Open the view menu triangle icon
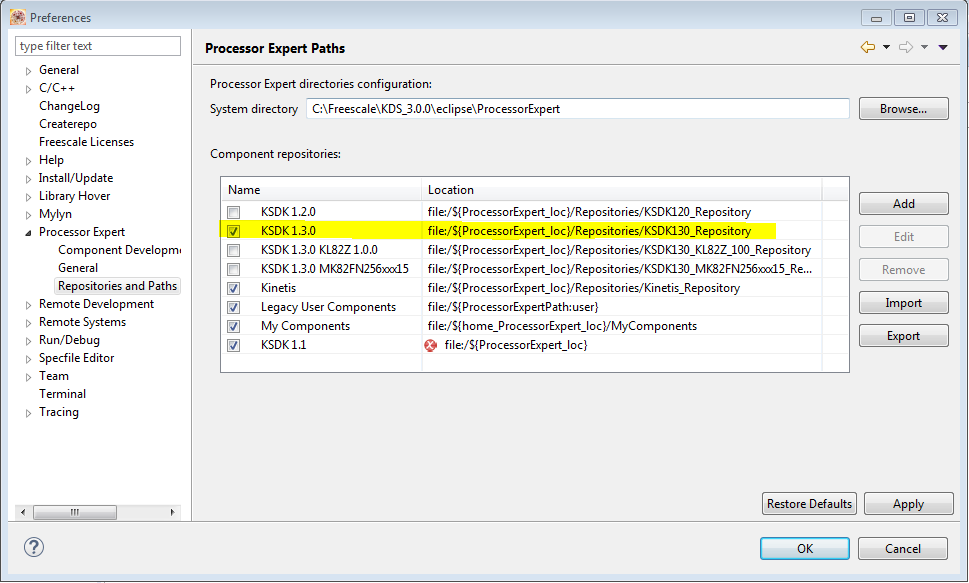This screenshot has height=583, width=969. coord(943,48)
